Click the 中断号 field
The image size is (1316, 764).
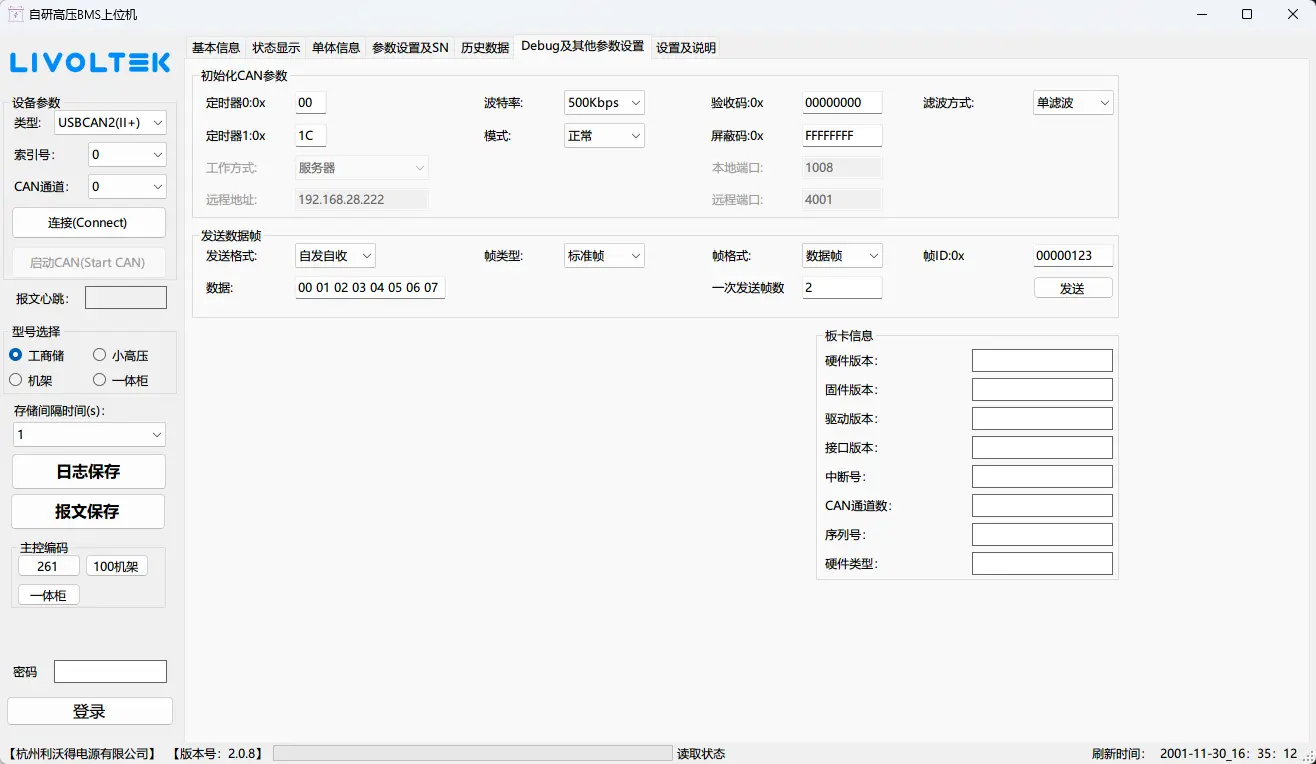1042,477
